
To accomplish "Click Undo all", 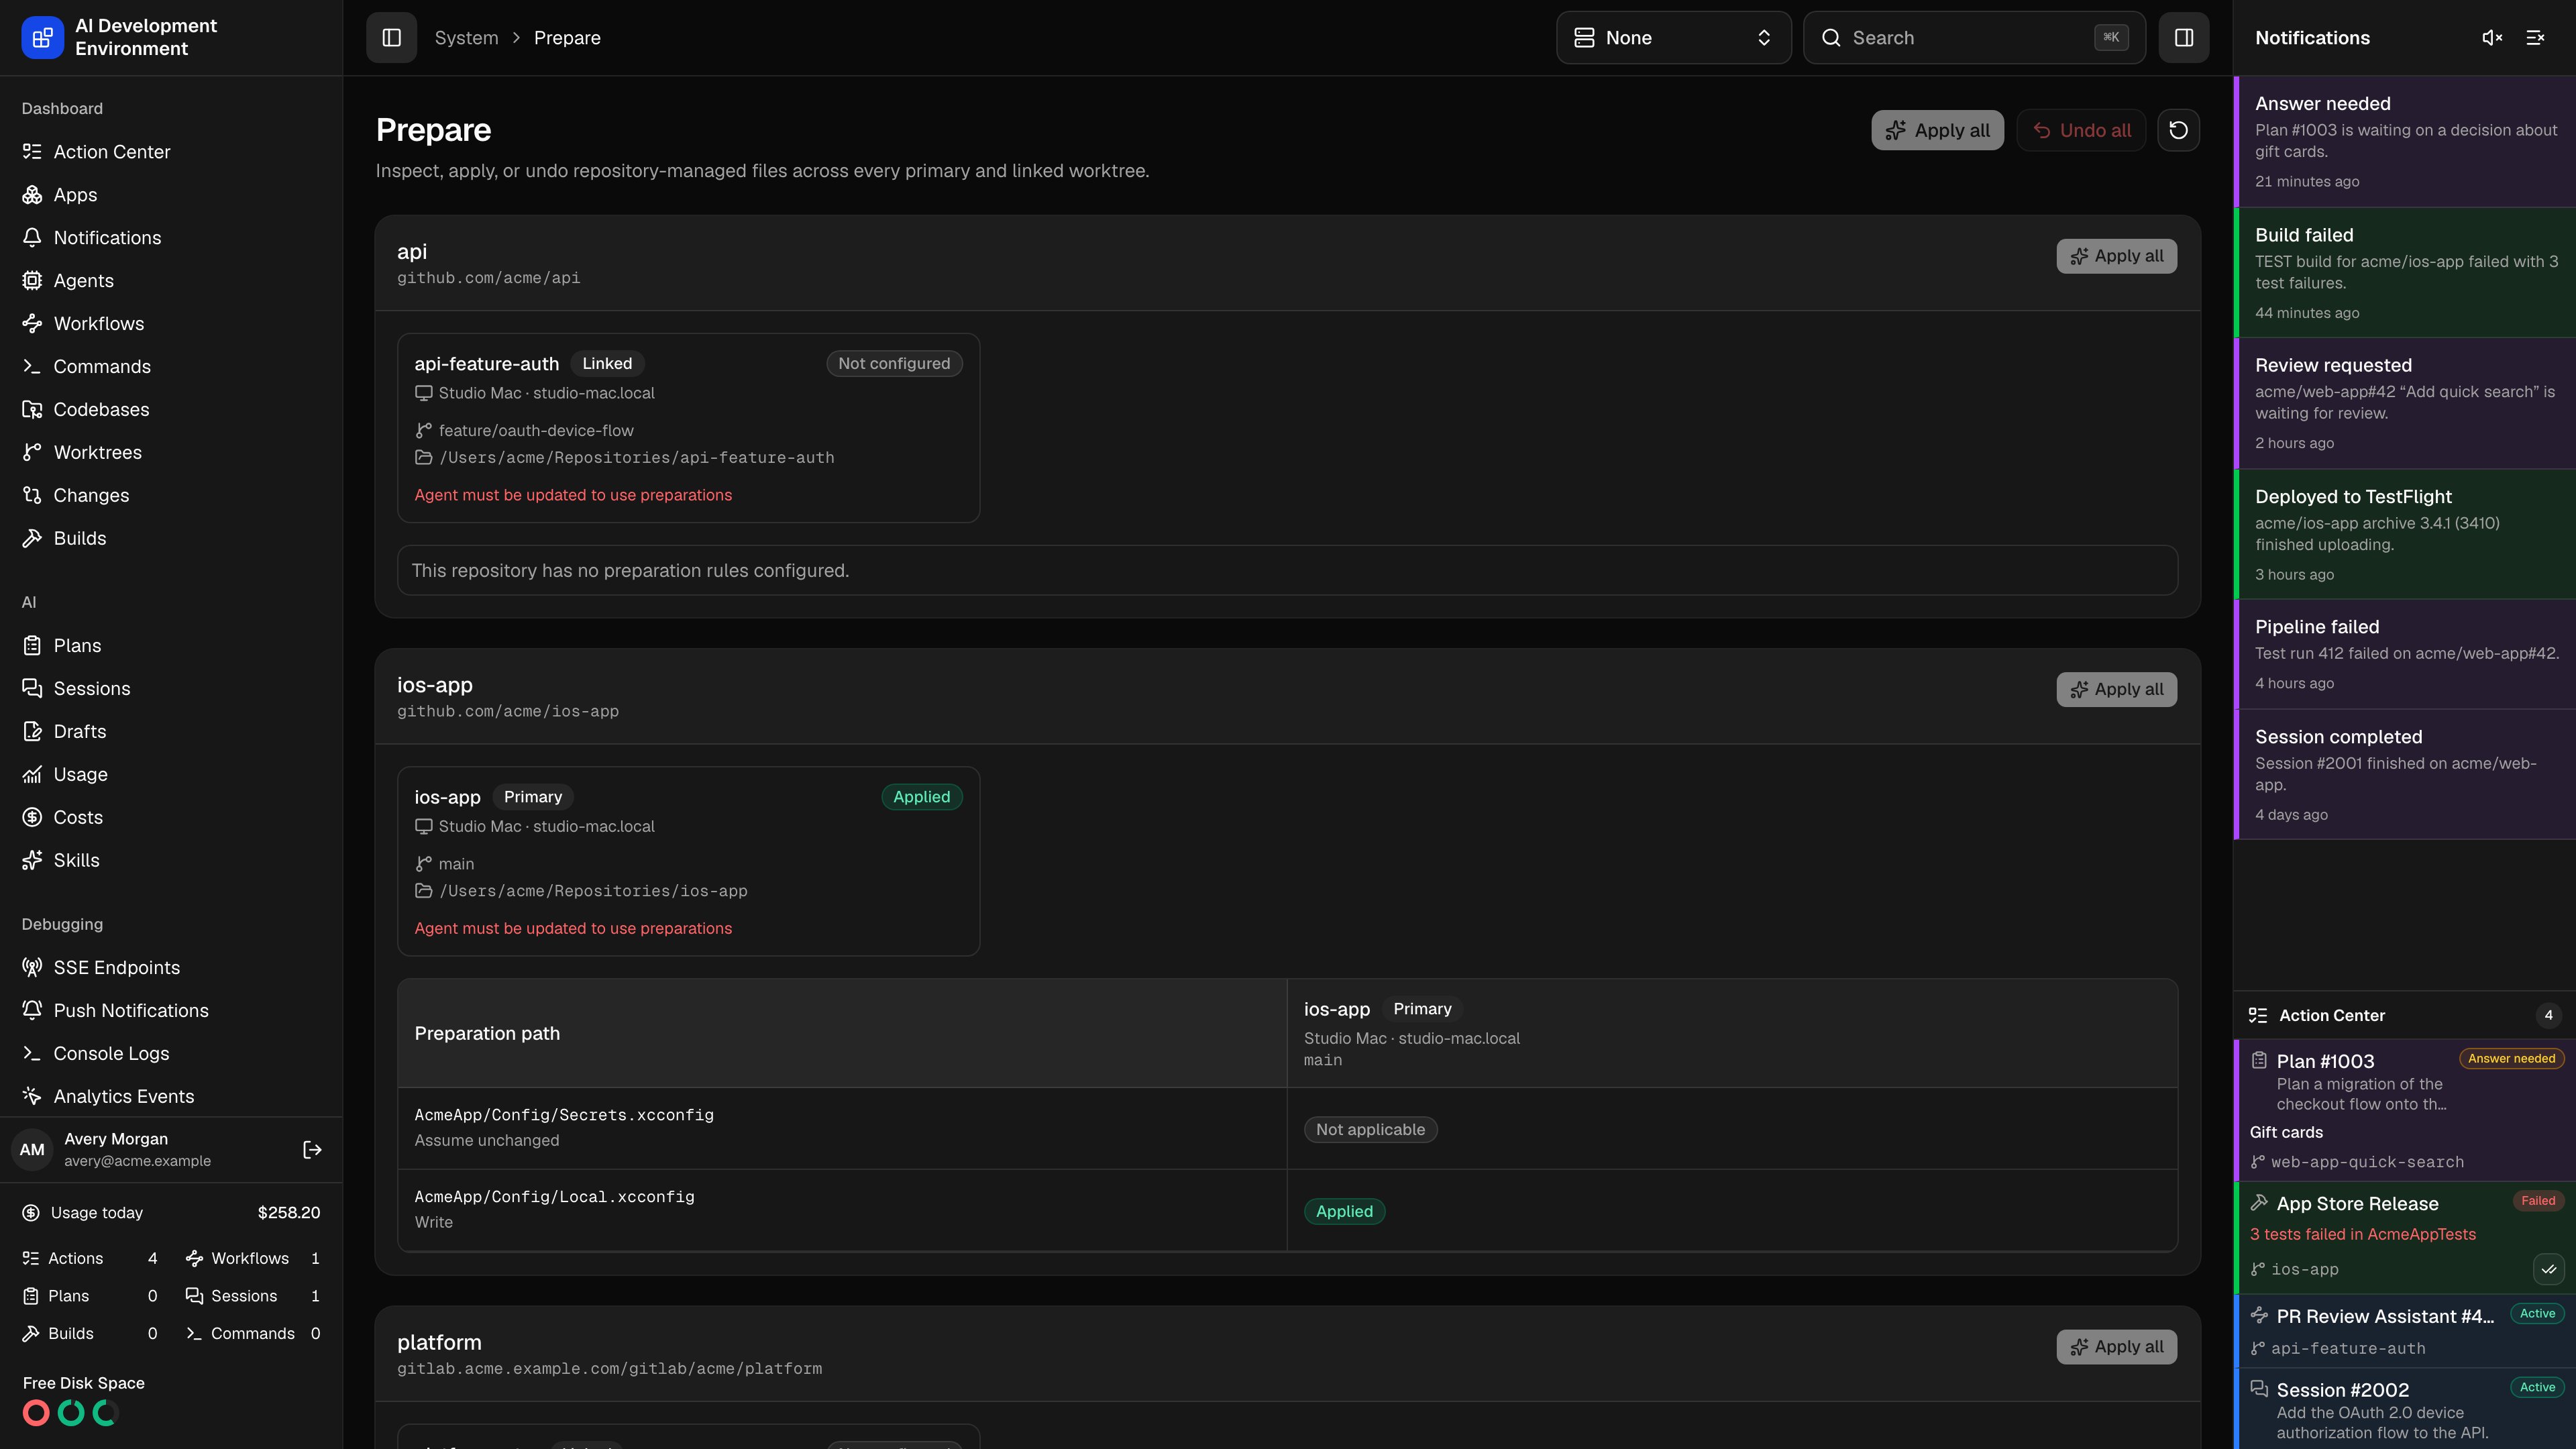I will tap(2081, 130).
